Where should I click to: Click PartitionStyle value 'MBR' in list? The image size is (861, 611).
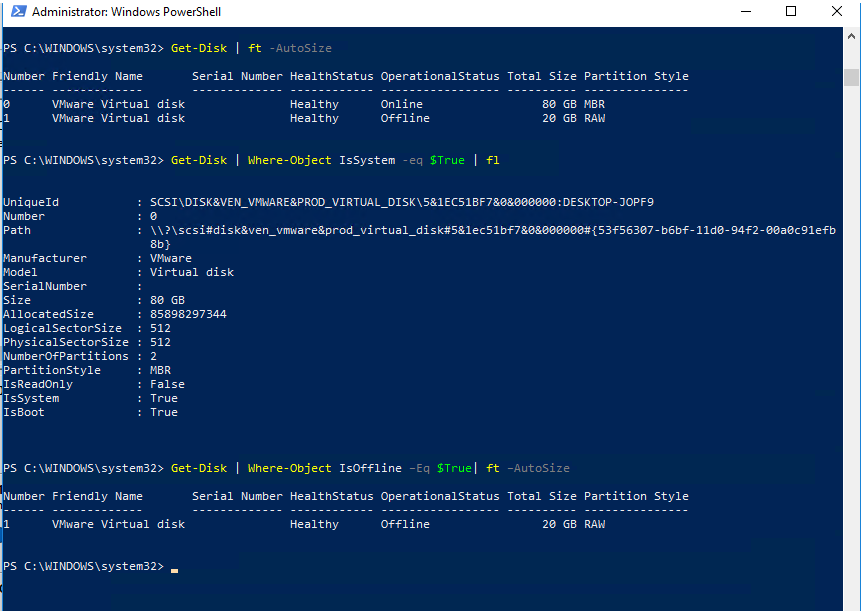pyautogui.click(x=160, y=371)
